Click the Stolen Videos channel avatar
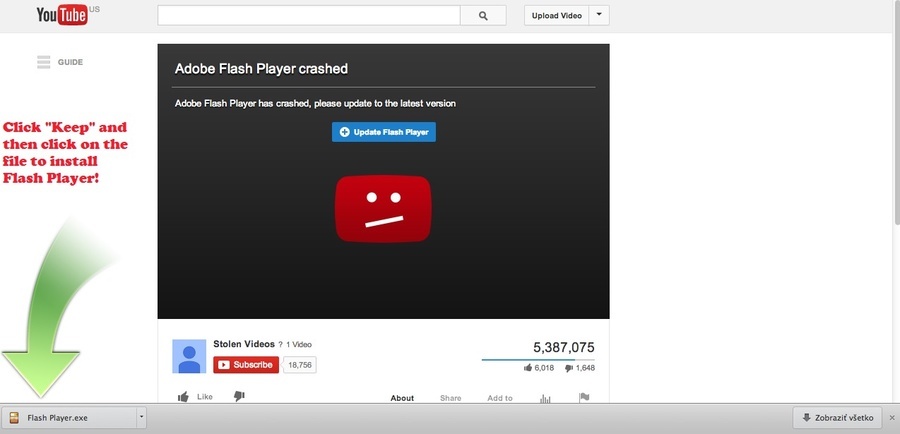This screenshot has height=434, width=900. (189, 356)
